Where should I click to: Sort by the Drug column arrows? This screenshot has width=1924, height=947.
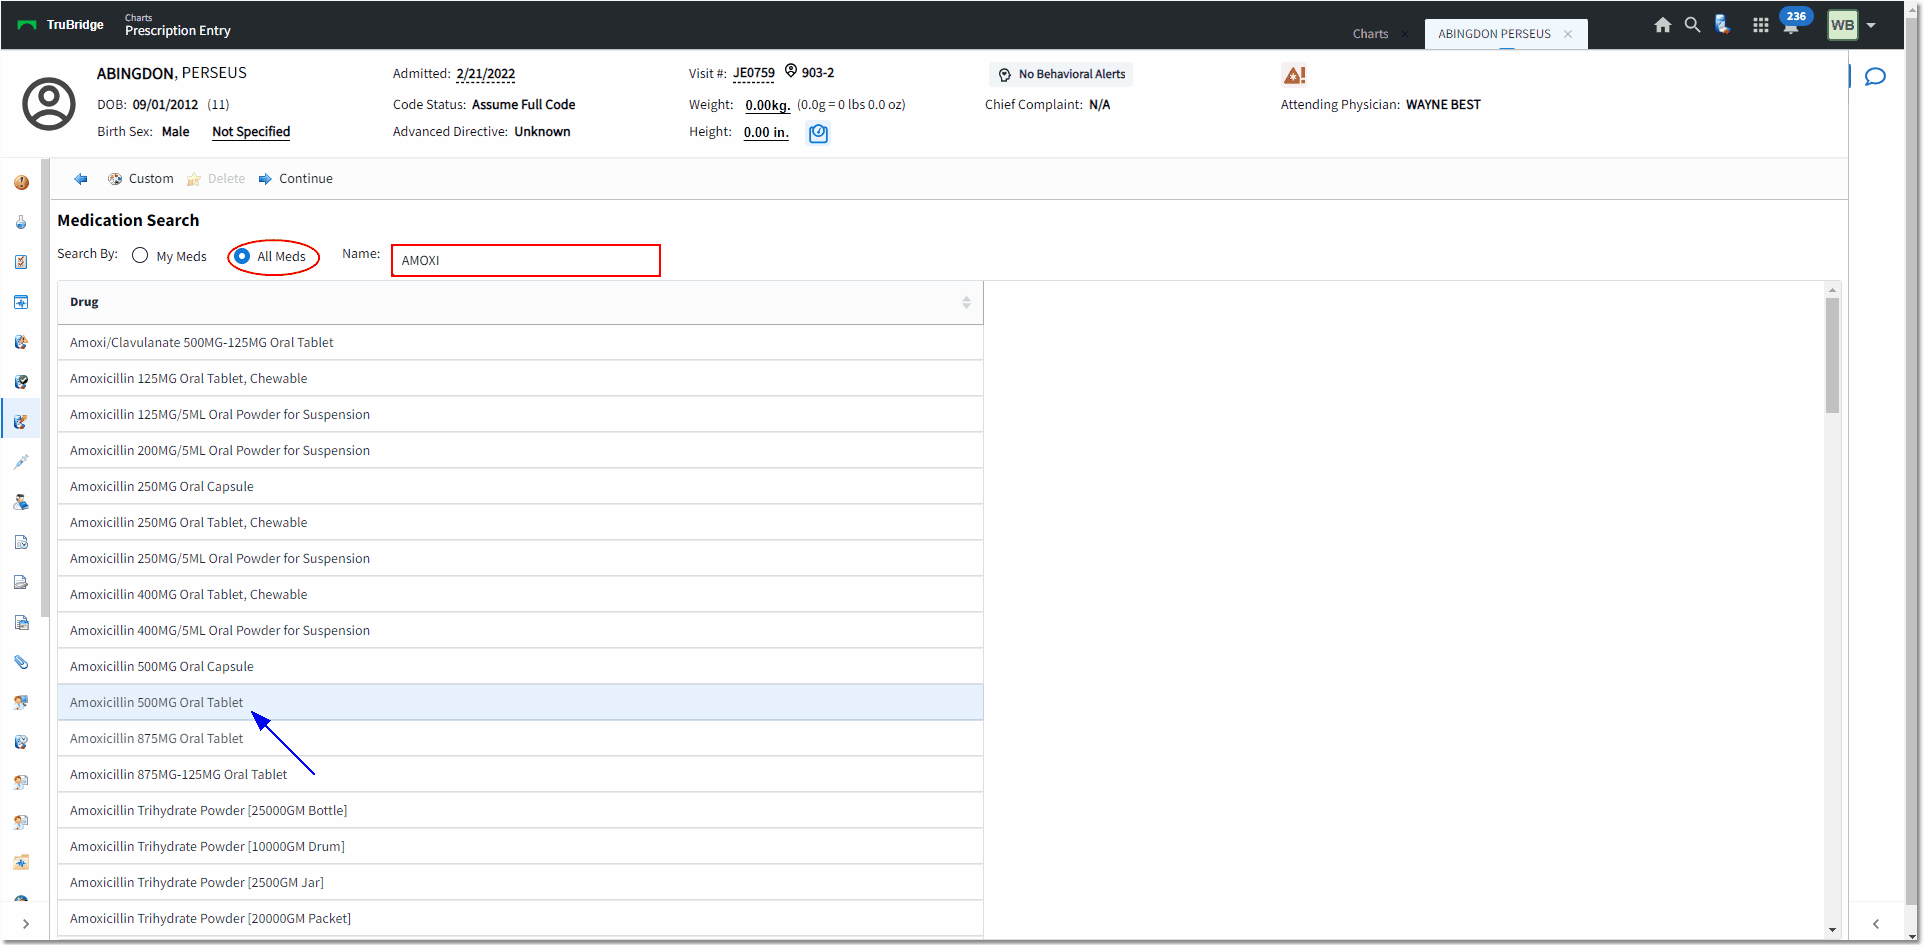[x=966, y=302]
